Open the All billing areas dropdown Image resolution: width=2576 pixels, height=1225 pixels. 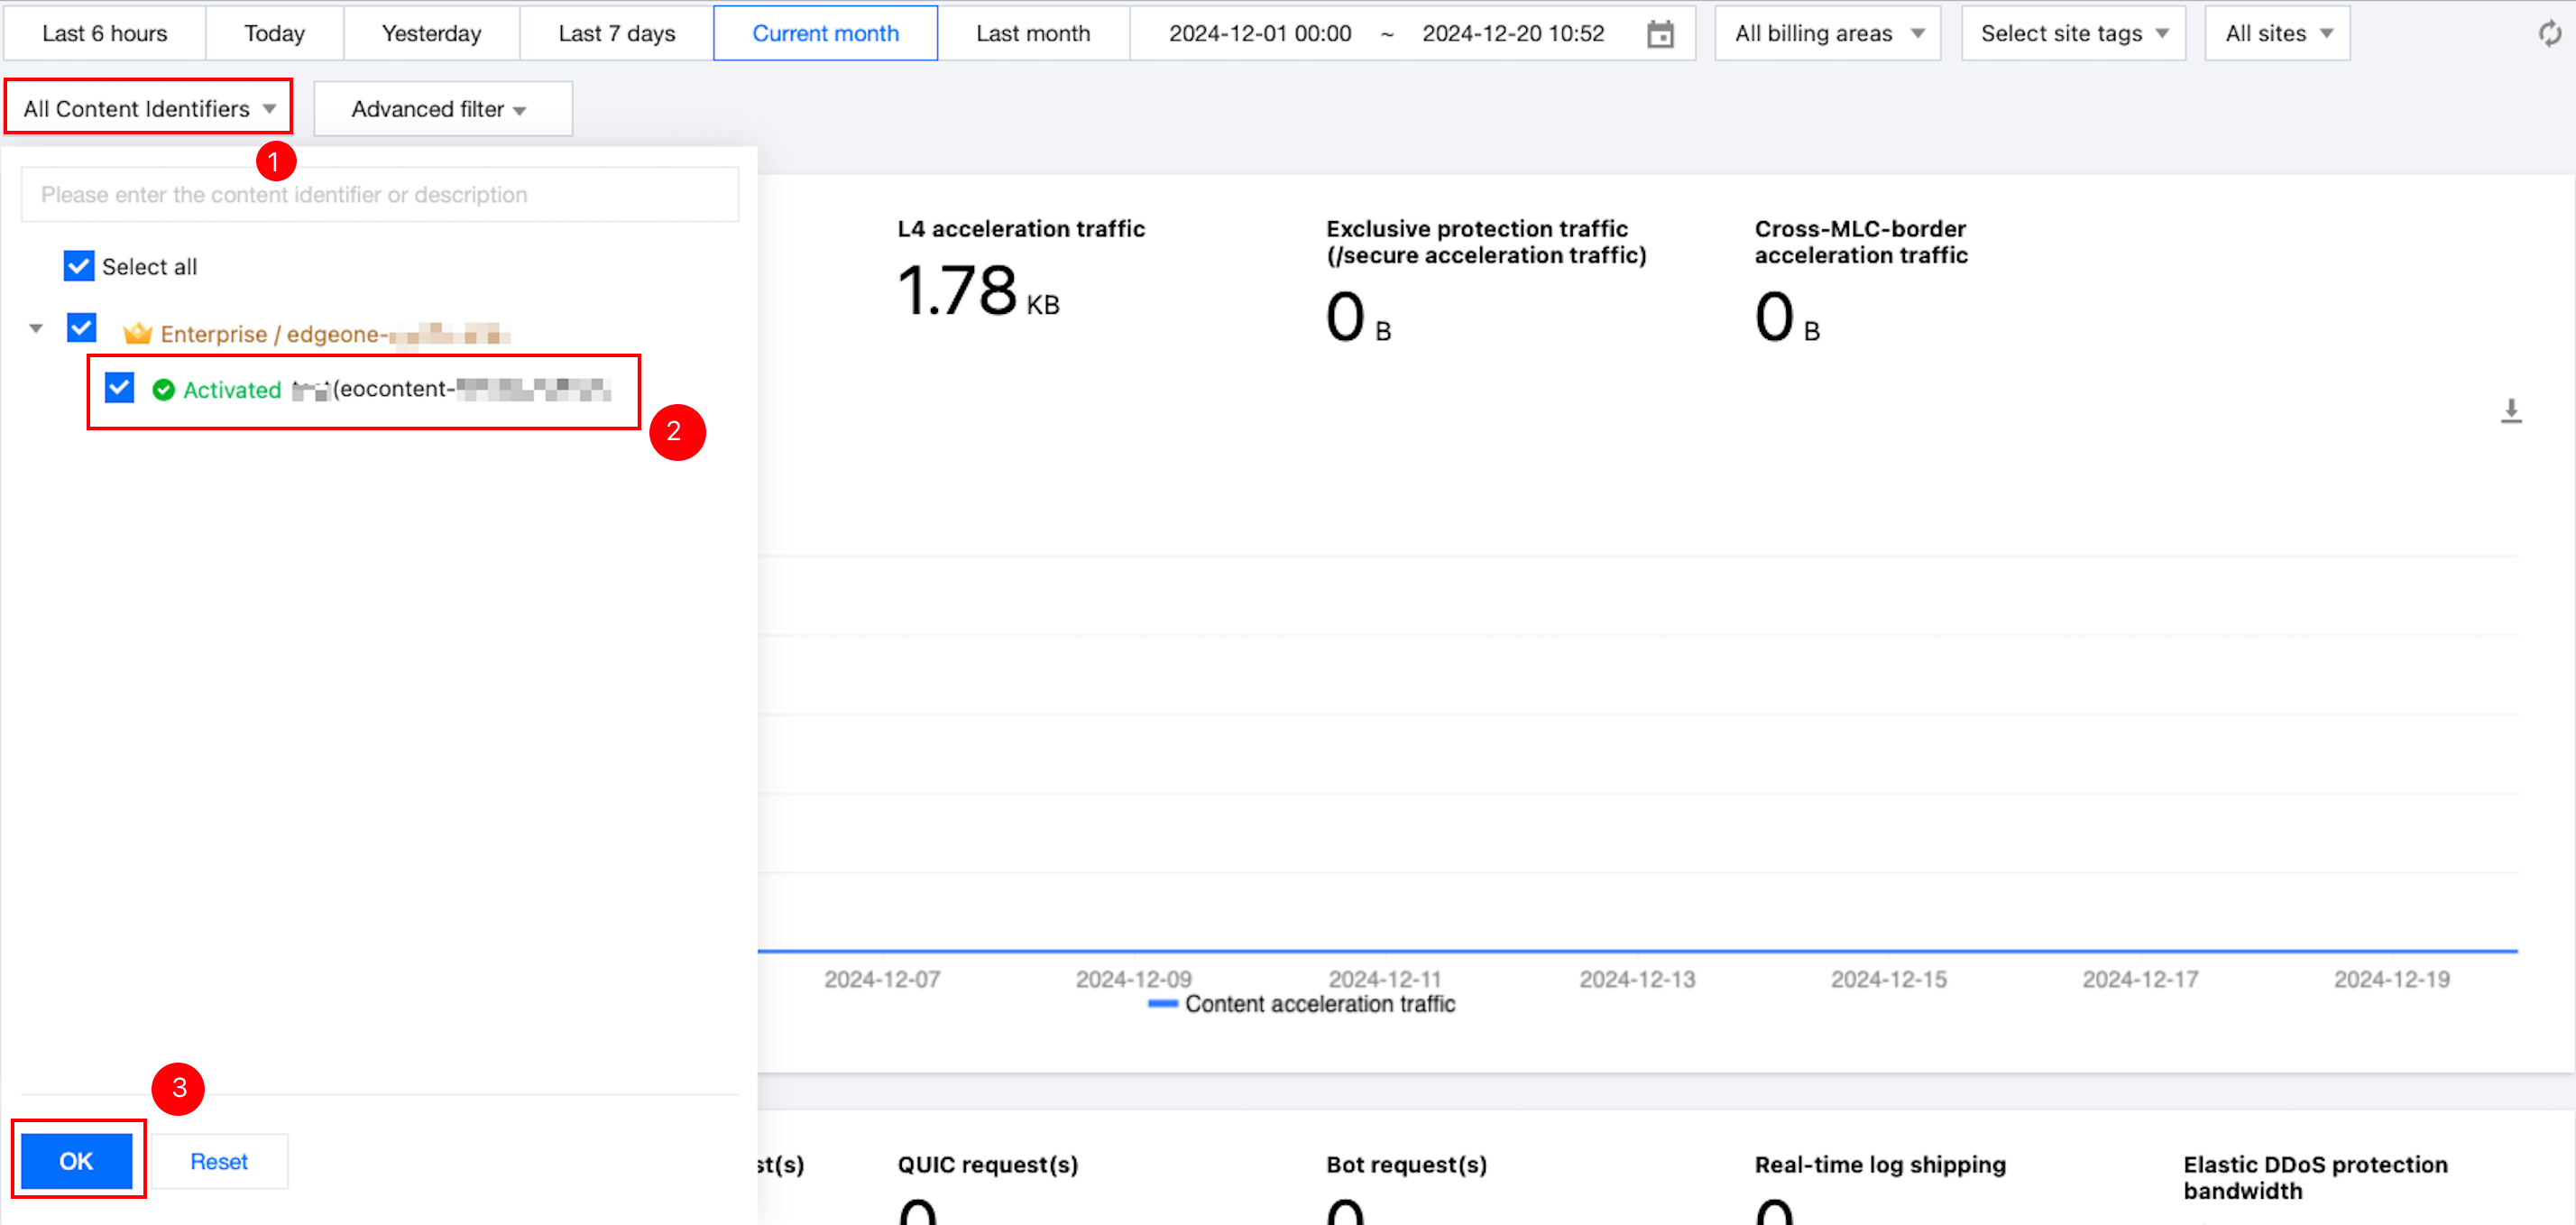click(1827, 34)
